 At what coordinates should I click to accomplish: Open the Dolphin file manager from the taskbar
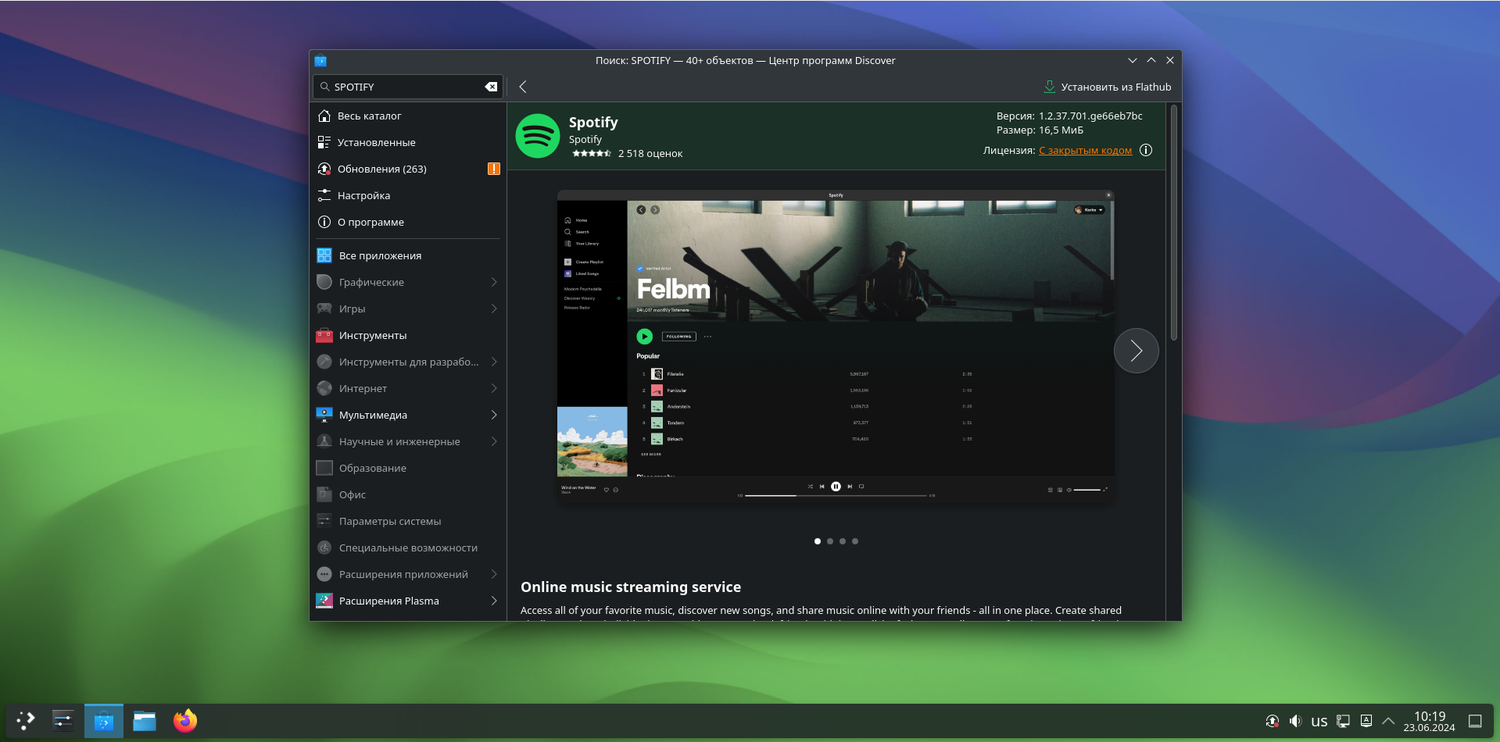[145, 720]
